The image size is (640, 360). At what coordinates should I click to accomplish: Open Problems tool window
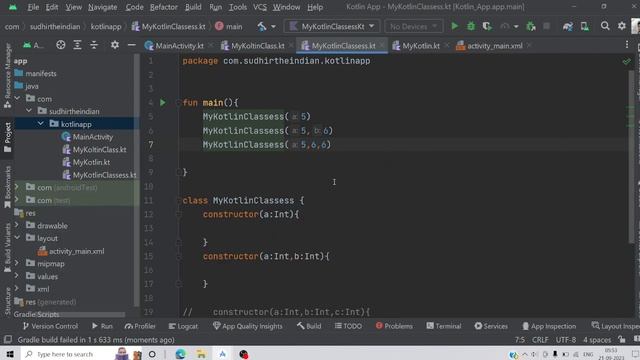pyautogui.click(x=394, y=326)
